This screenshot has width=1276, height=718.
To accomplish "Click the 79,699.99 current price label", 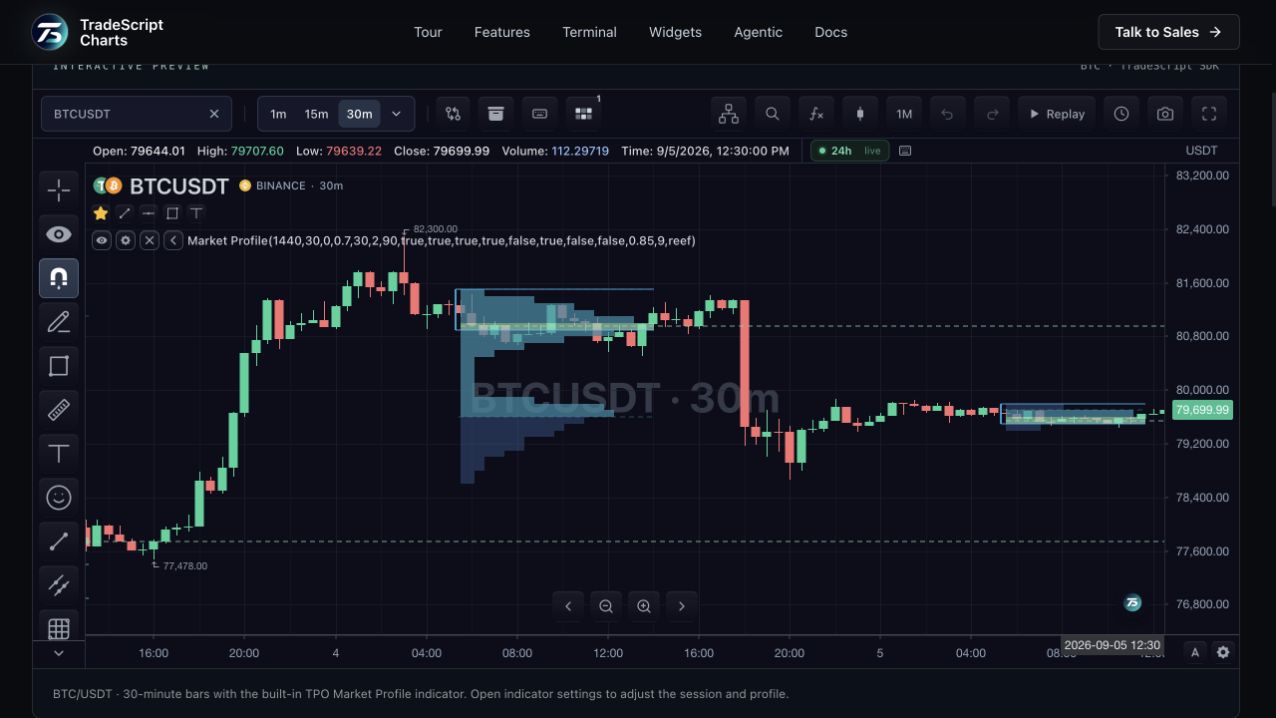I will [x=1203, y=410].
